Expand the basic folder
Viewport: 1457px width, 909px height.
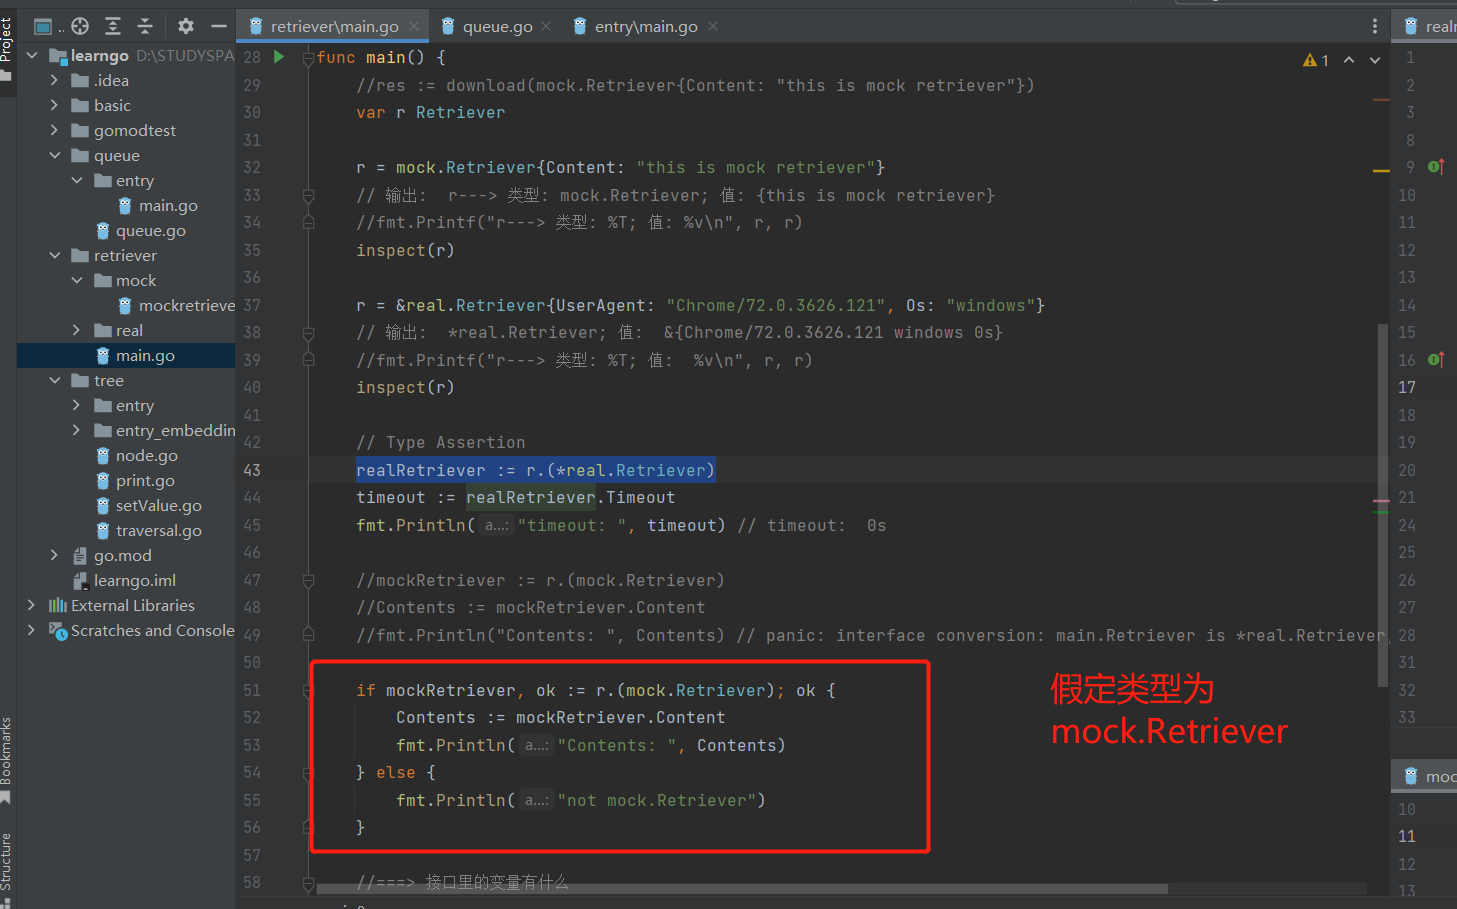tap(54, 105)
